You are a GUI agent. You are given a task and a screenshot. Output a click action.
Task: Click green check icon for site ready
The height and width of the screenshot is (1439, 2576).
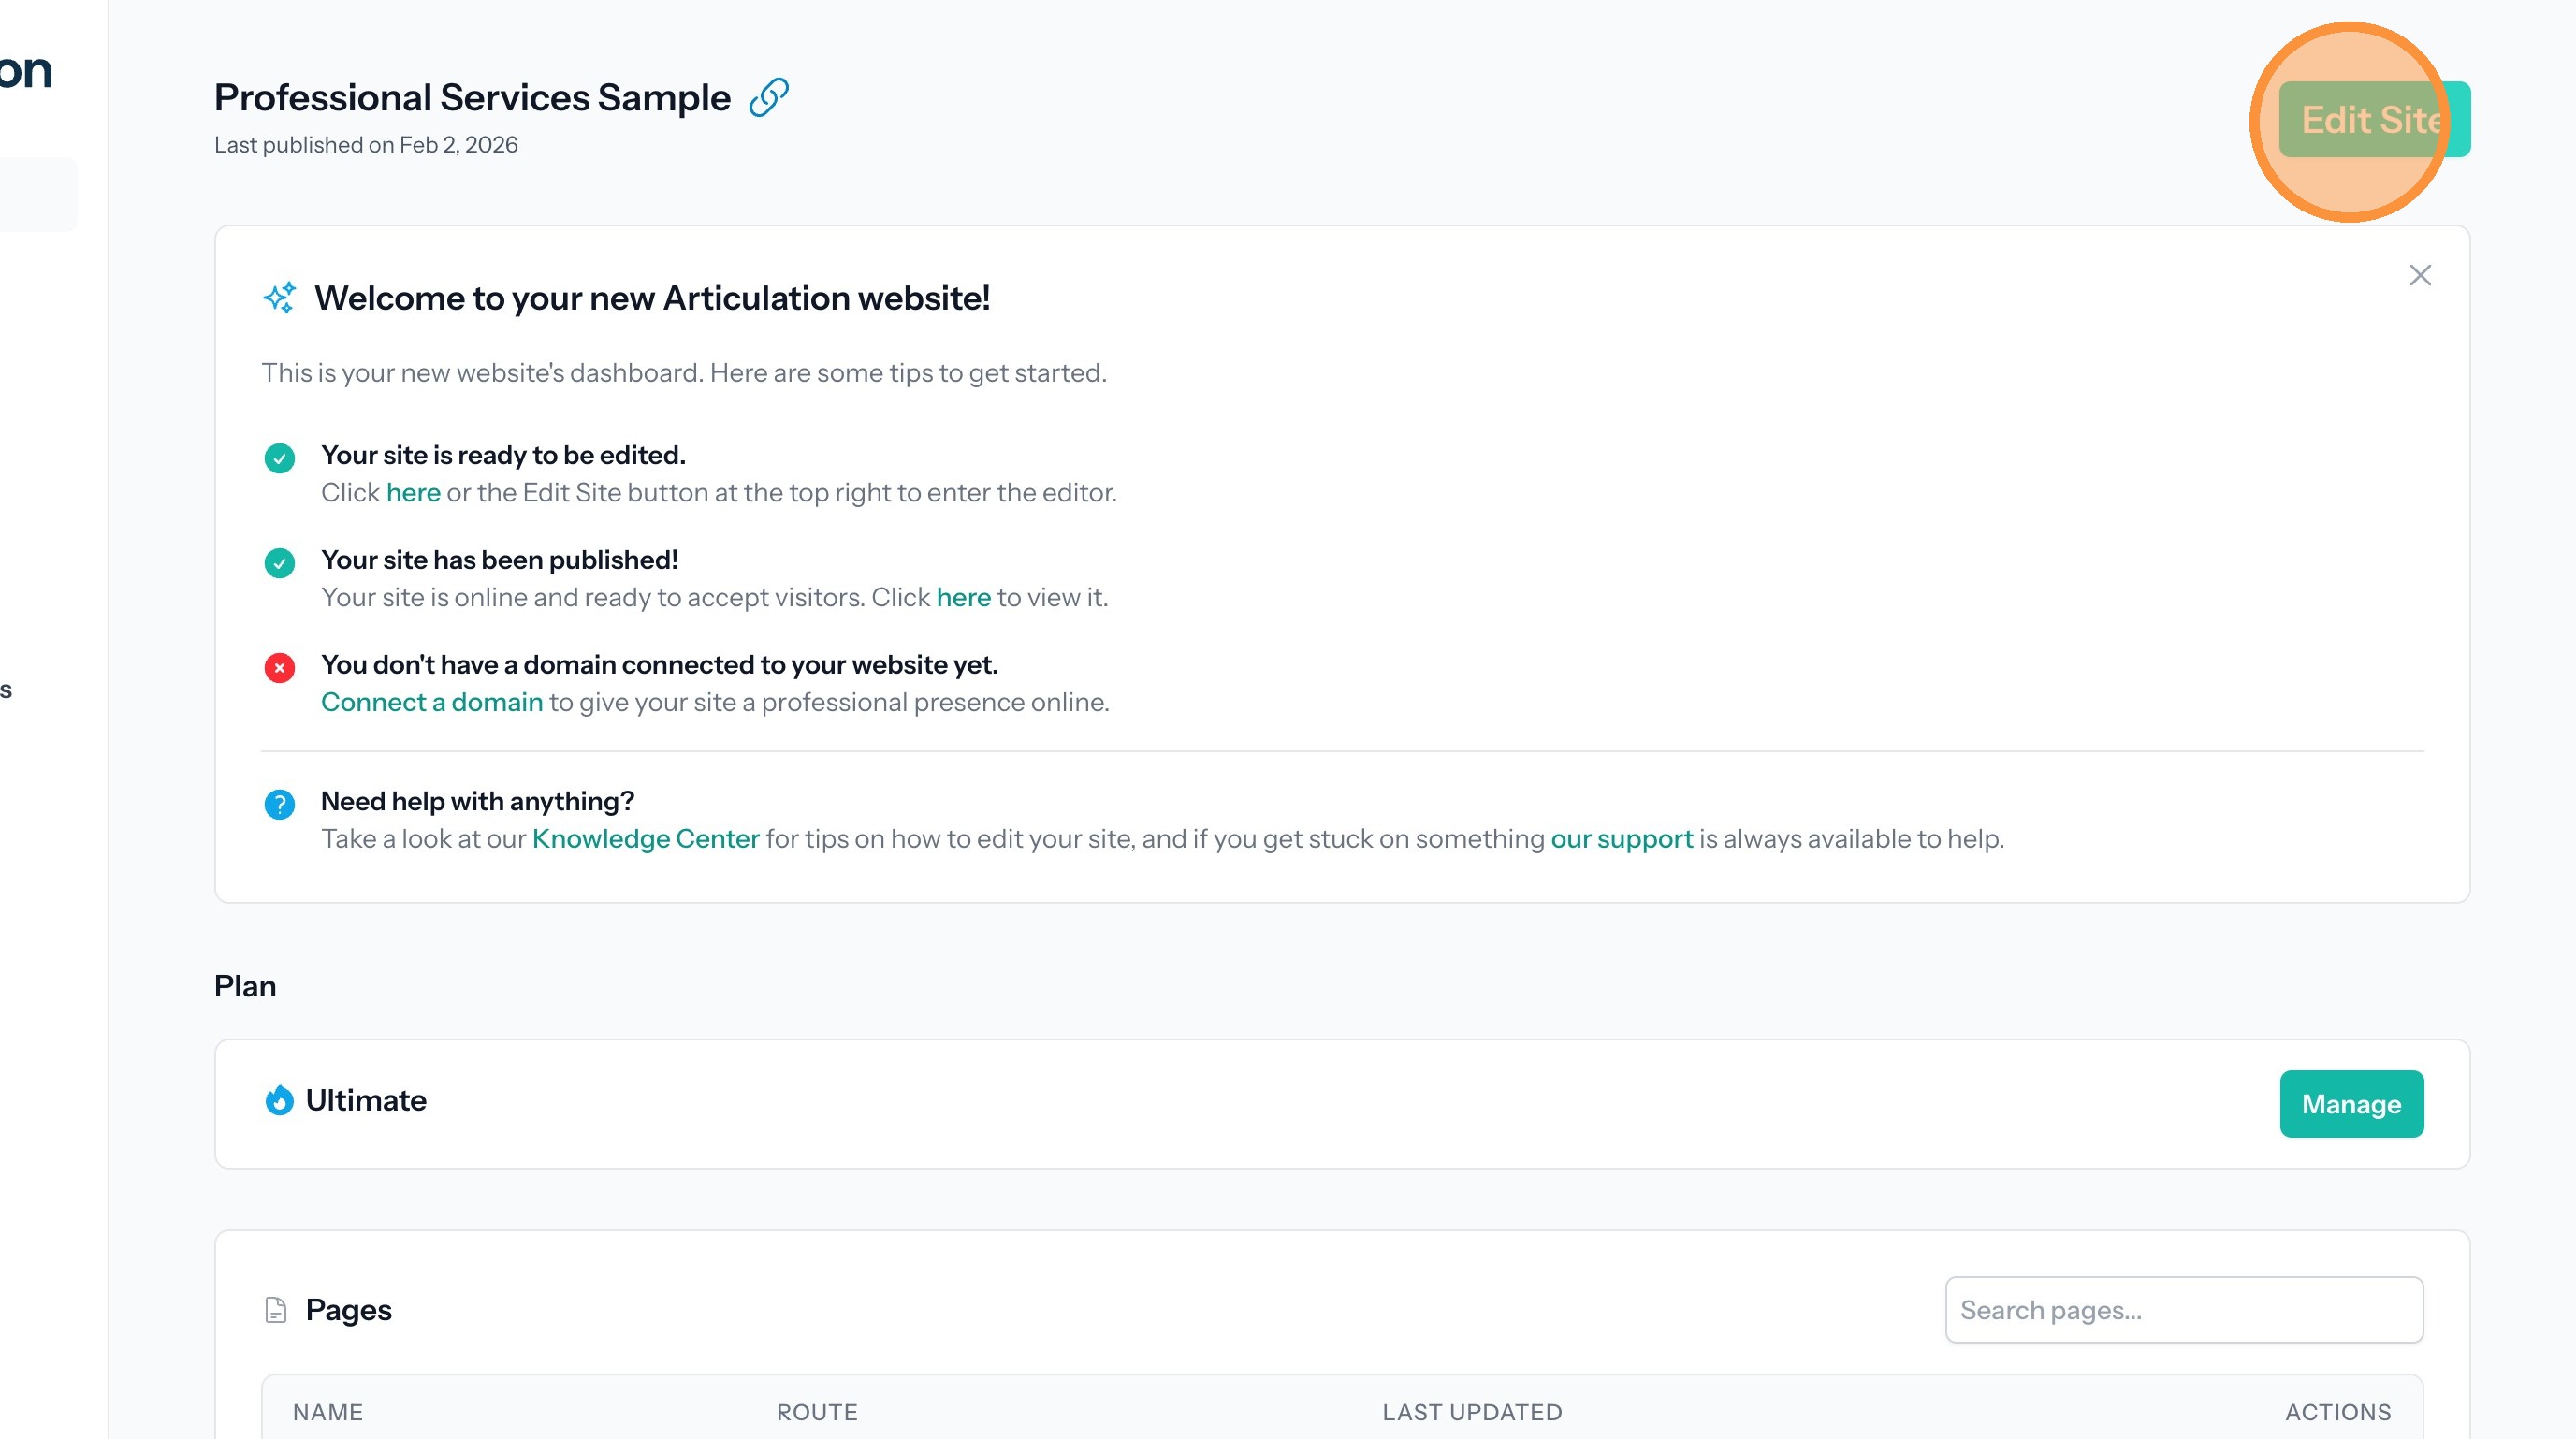pyautogui.click(x=279, y=458)
